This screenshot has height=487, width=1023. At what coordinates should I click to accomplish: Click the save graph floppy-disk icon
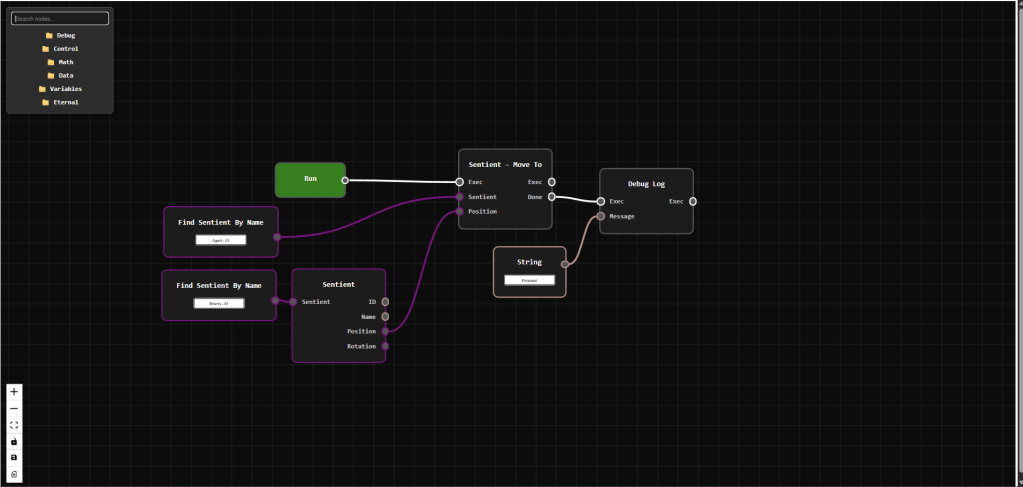coord(14,457)
